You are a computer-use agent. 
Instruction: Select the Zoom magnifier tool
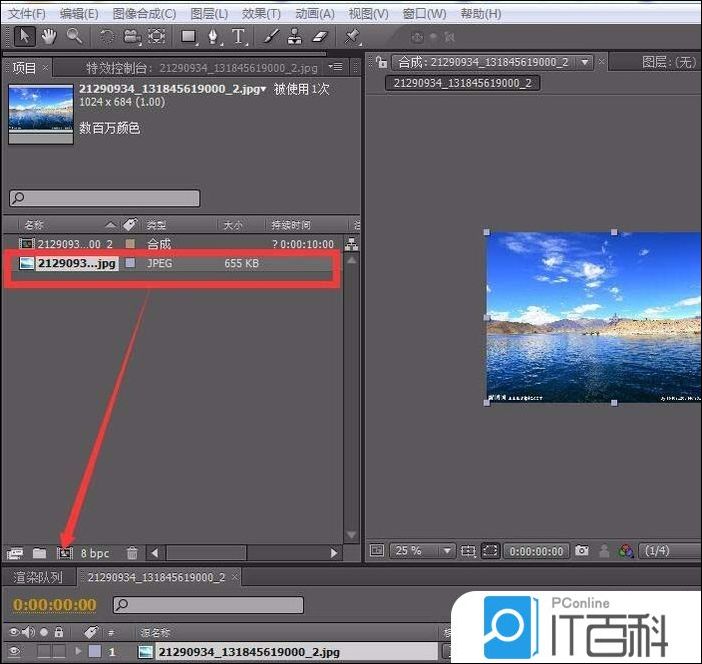(73, 36)
